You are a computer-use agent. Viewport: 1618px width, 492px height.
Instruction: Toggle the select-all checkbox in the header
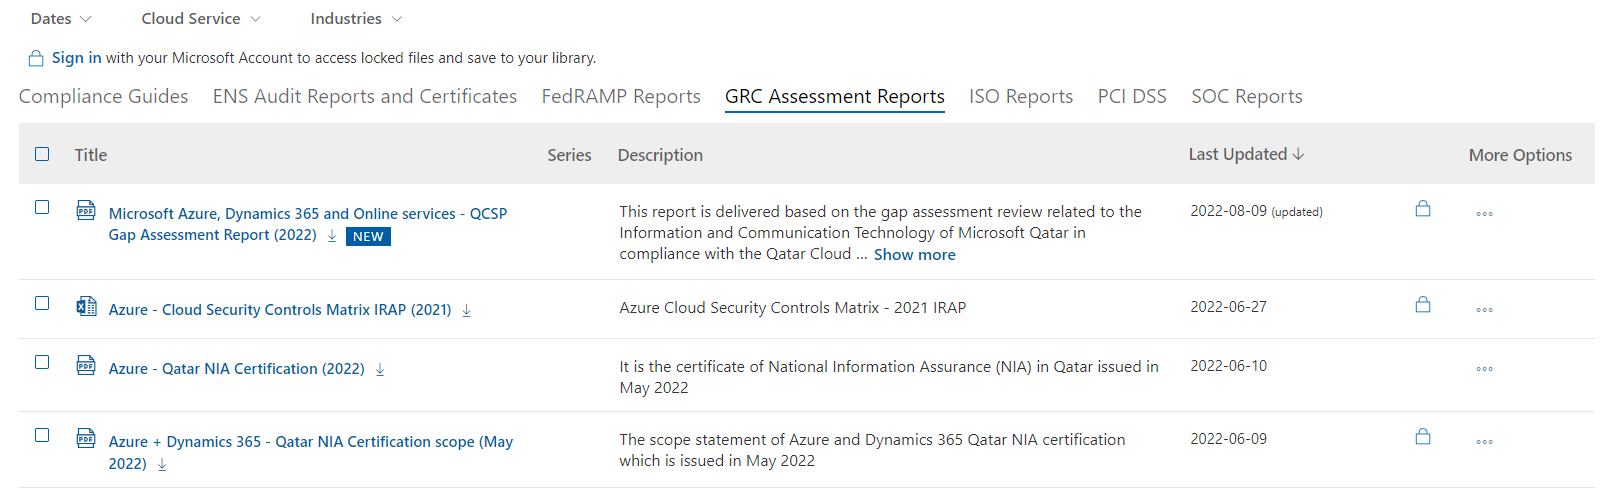(x=42, y=154)
